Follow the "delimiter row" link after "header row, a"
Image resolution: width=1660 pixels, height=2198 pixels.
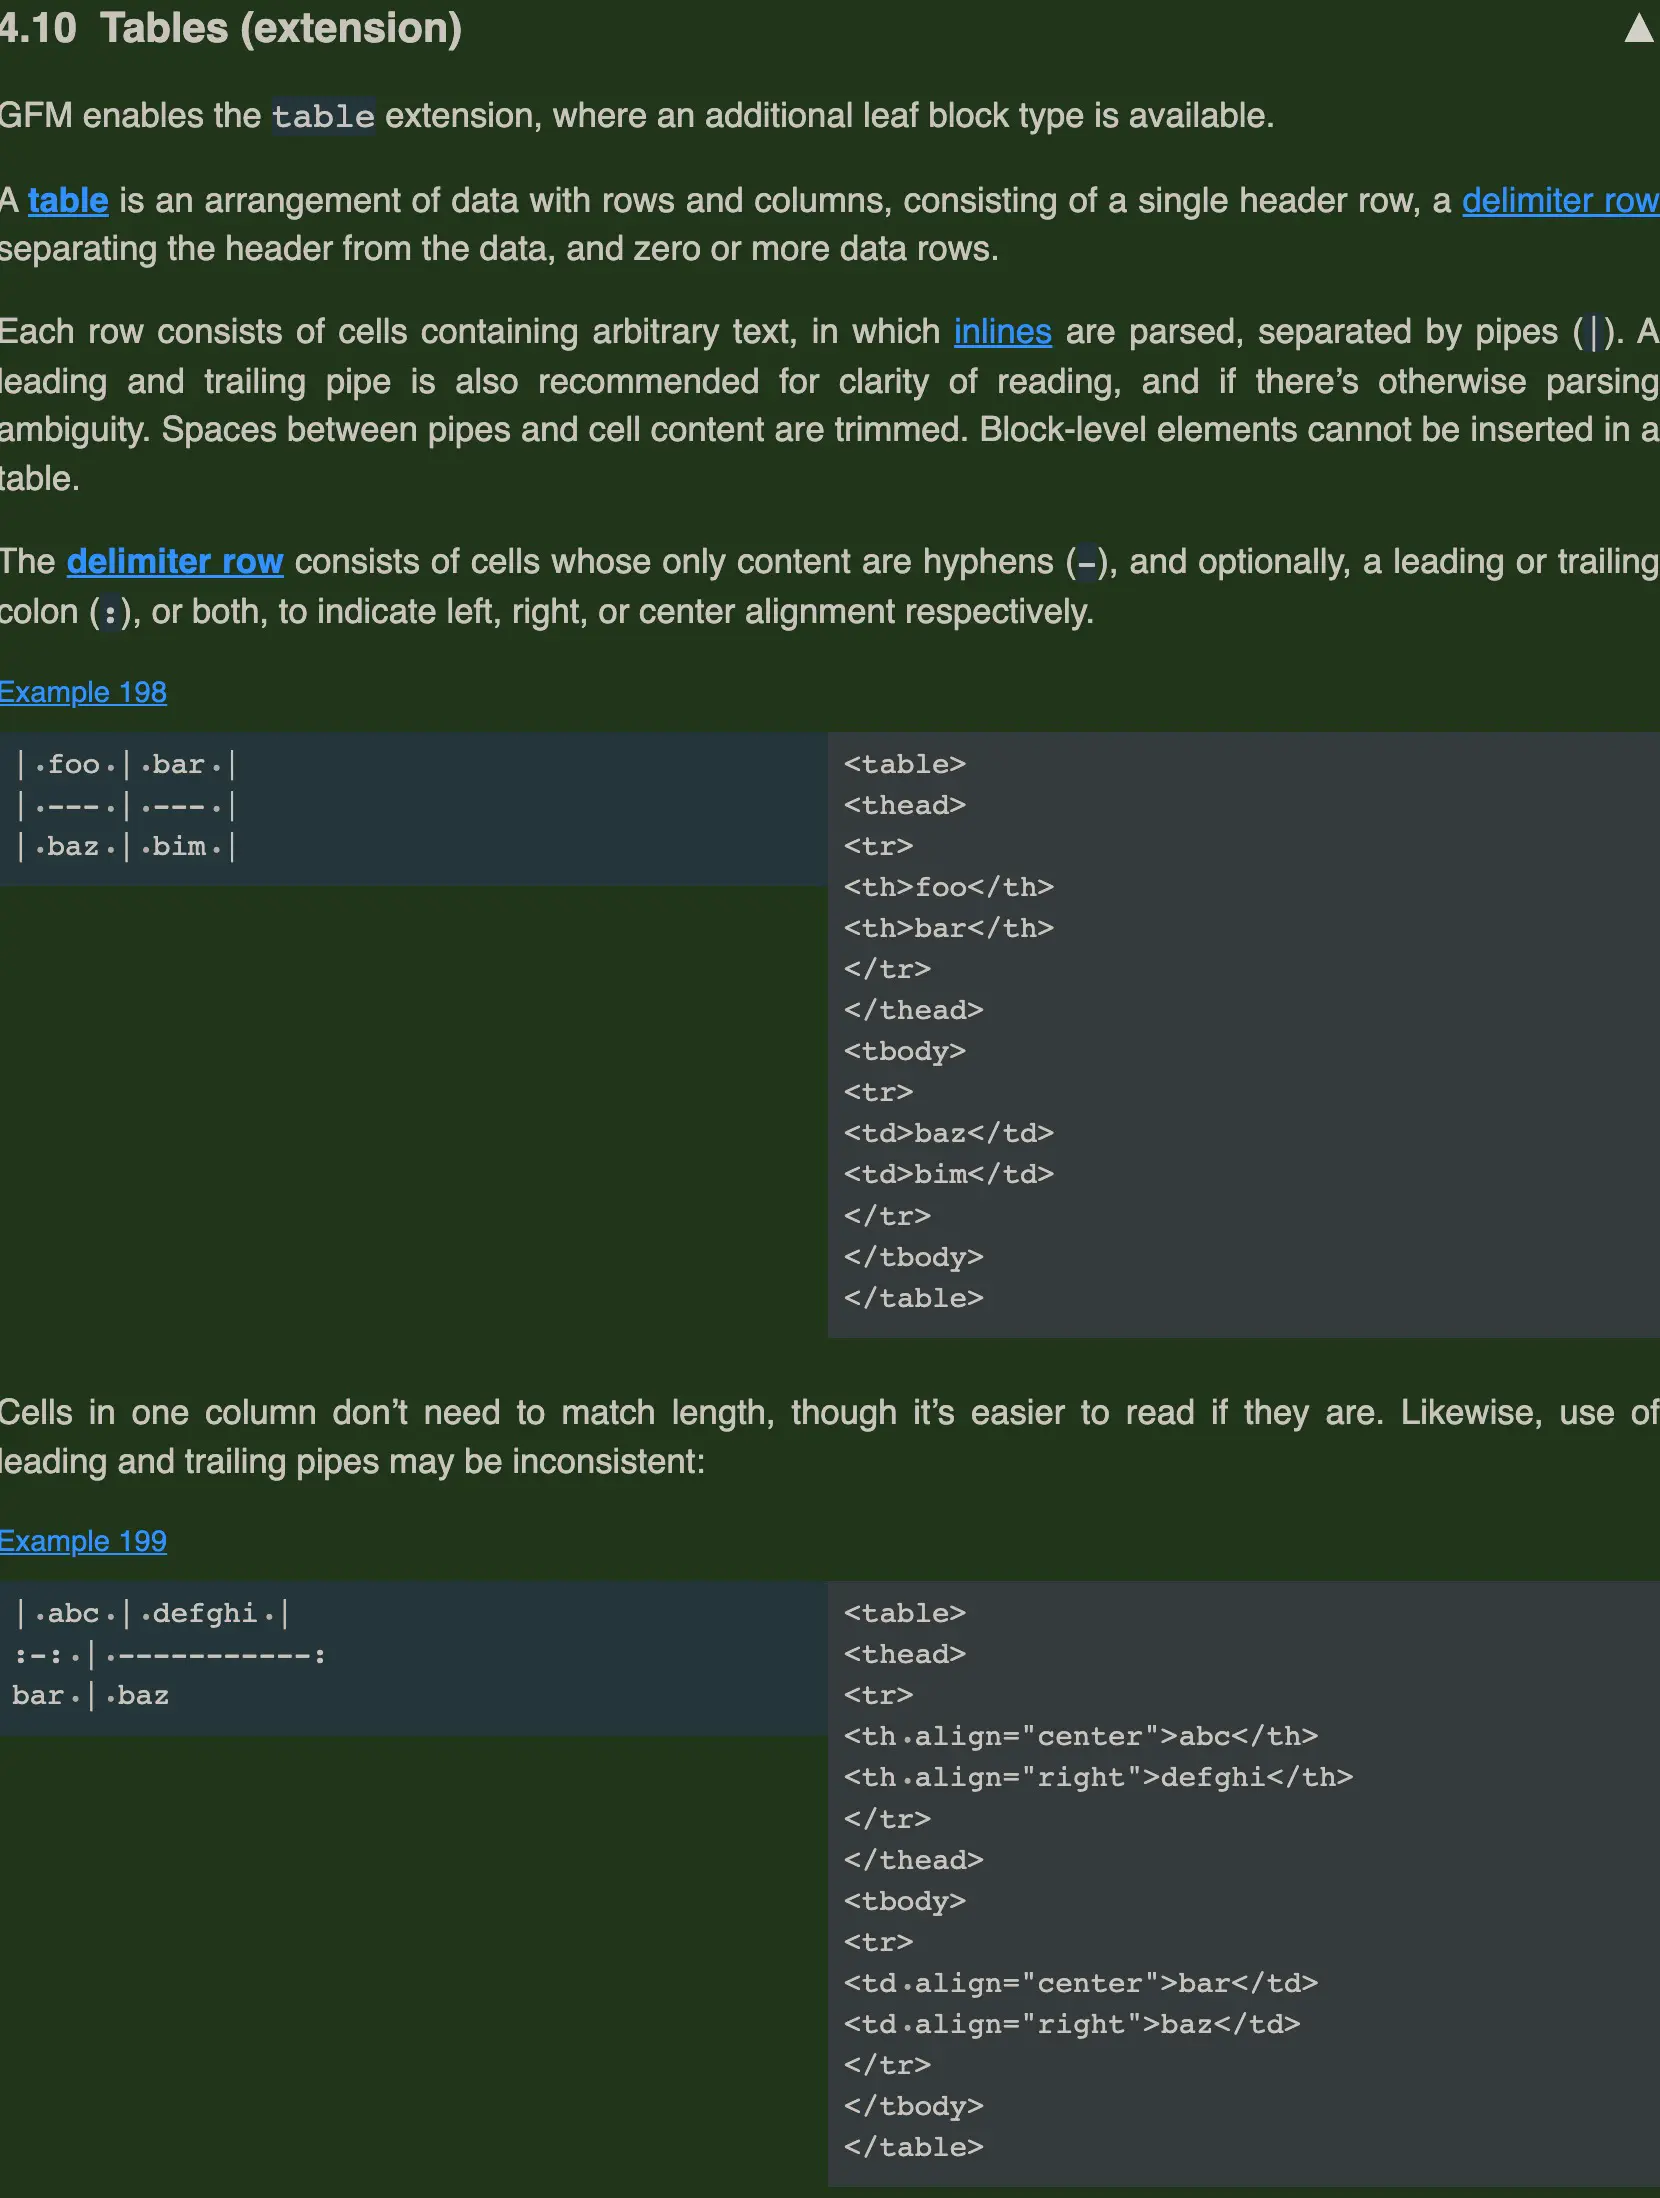[1559, 201]
